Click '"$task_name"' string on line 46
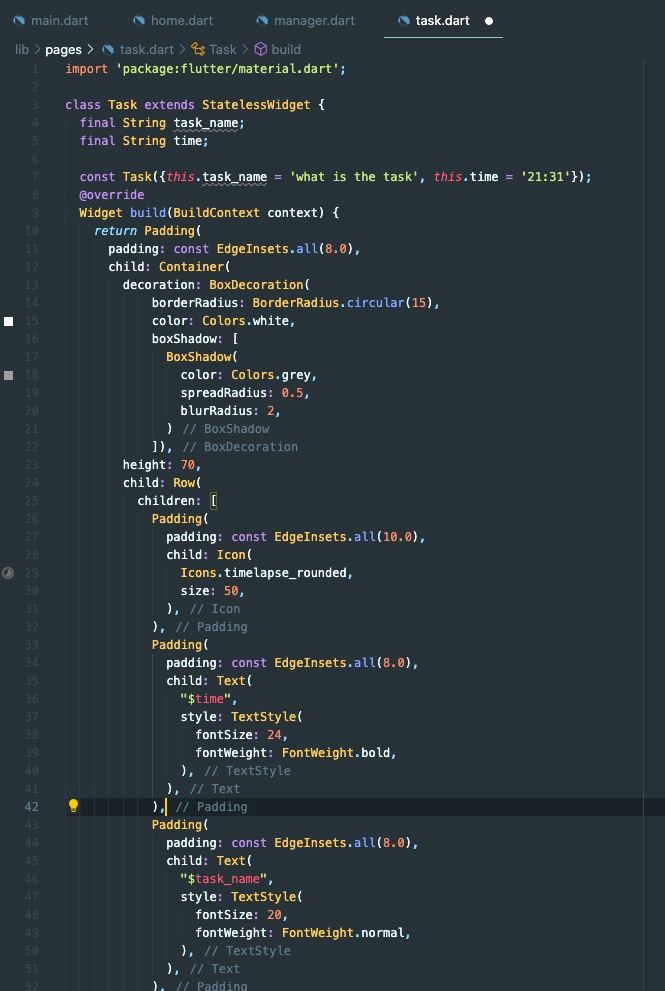 pyautogui.click(x=224, y=879)
